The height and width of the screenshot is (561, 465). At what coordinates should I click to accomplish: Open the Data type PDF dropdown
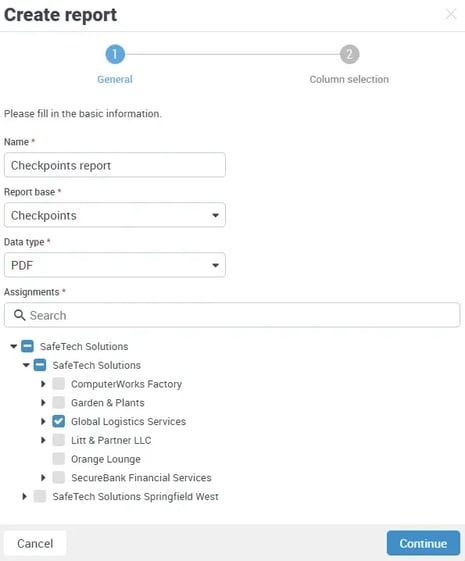[115, 265]
